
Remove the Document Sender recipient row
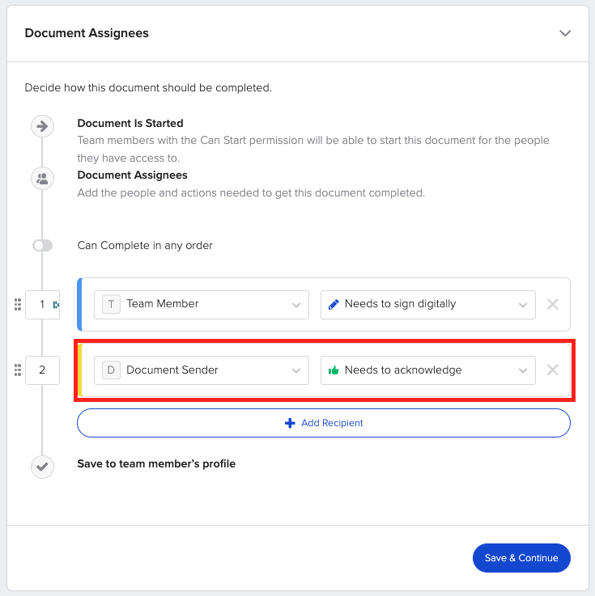tap(552, 370)
